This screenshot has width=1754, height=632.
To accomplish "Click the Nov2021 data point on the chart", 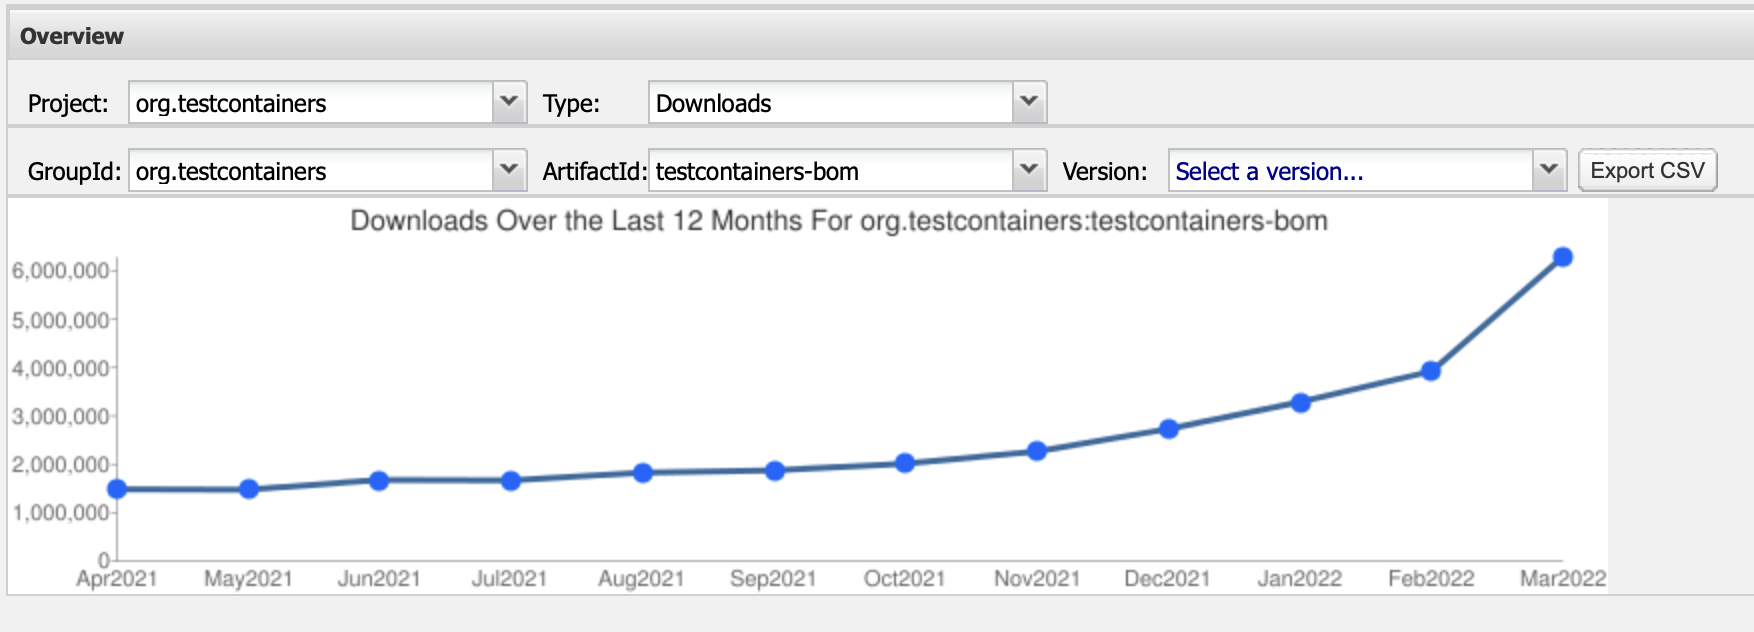I will pos(1037,451).
